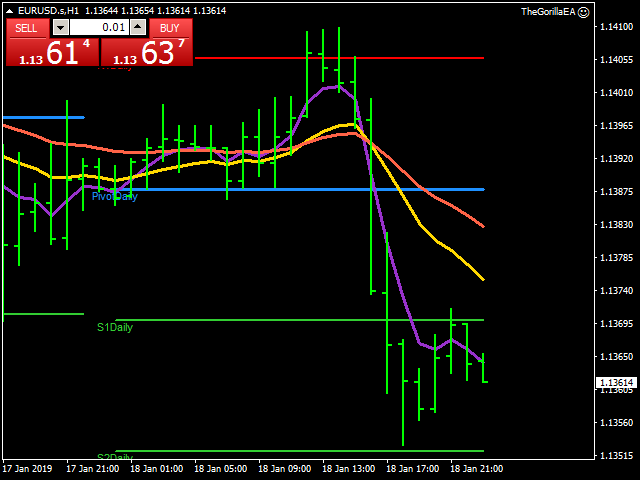Click the current price tag 1.13614

pos(616,382)
